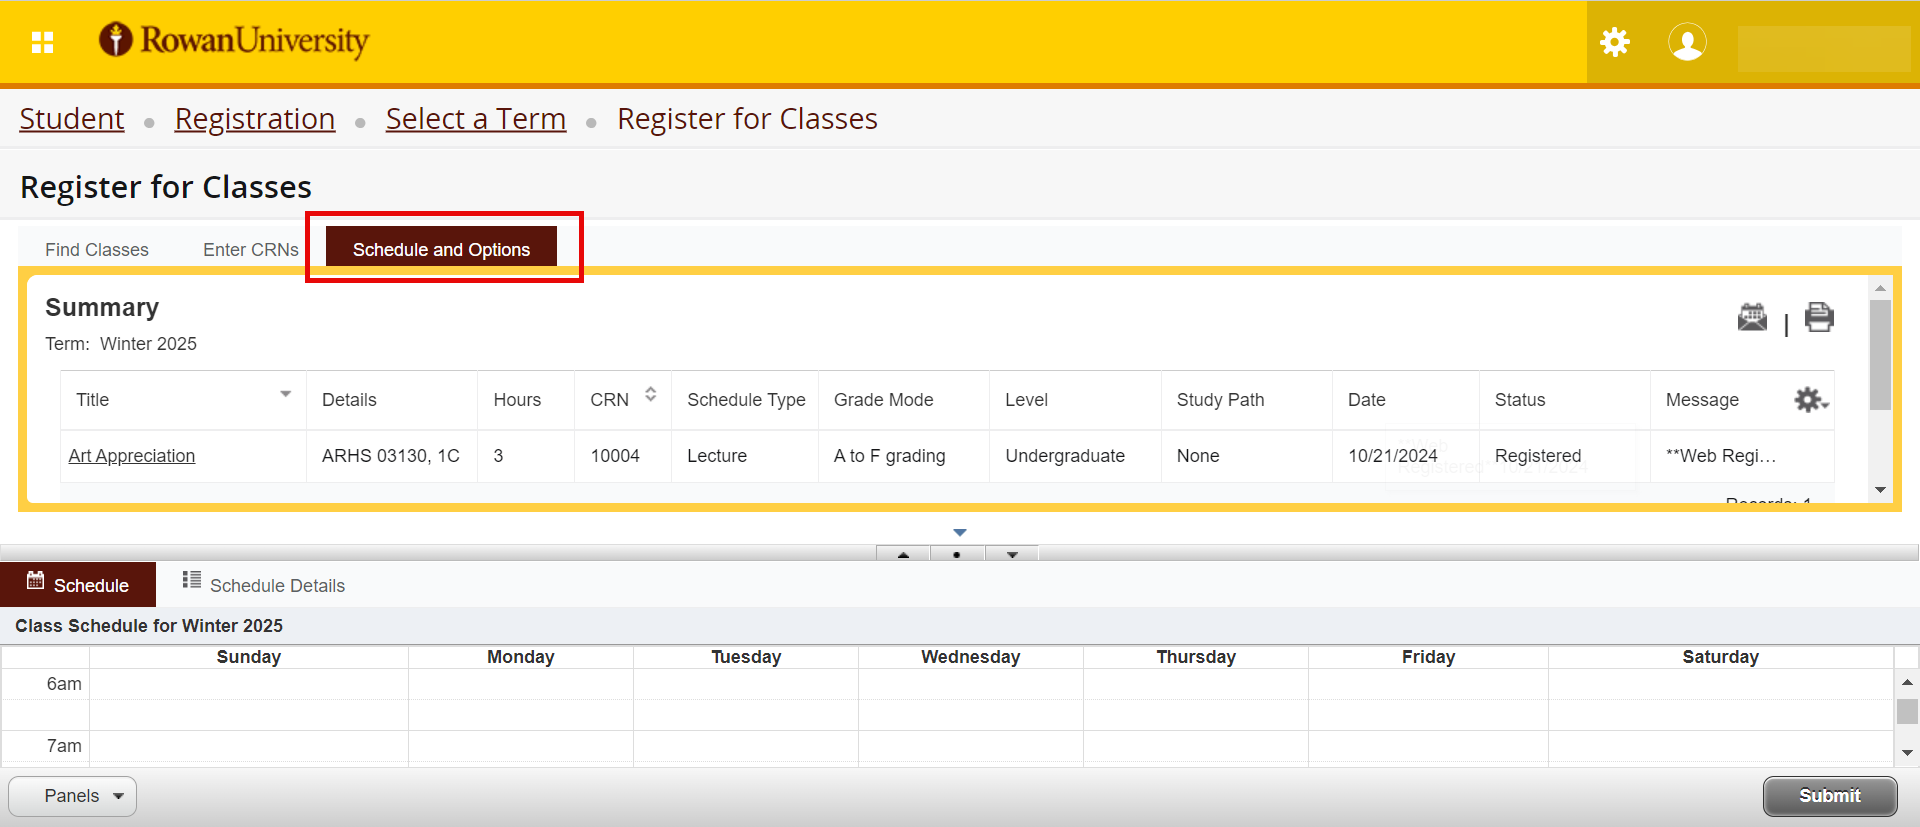Image resolution: width=1920 pixels, height=827 pixels.
Task: Click the Summary scrollbar down arrow
Action: tap(1880, 490)
